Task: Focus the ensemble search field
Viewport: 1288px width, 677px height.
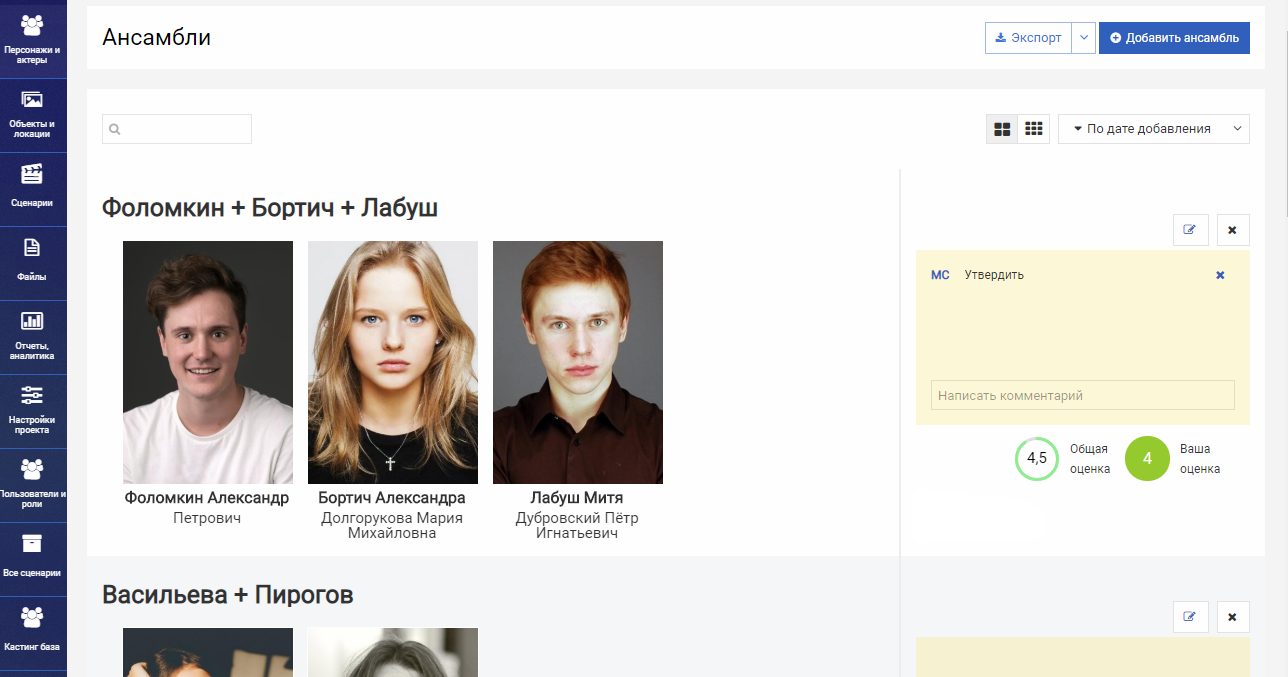Action: click(177, 129)
